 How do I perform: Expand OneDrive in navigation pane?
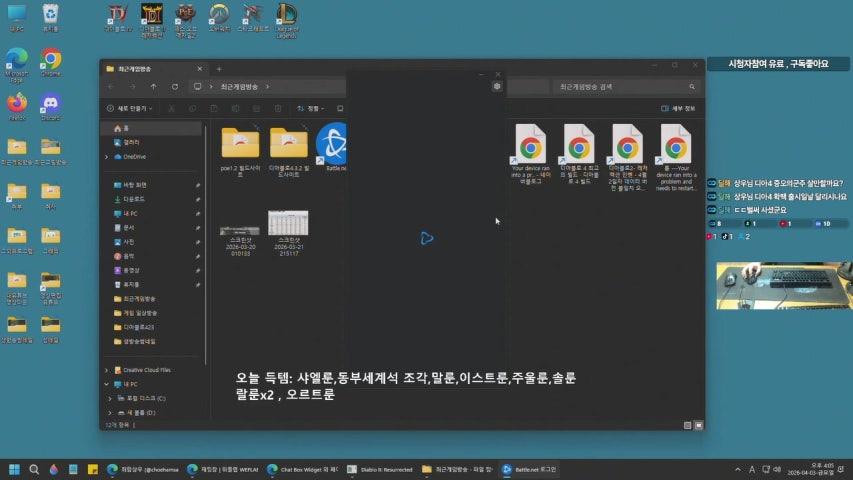click(107, 157)
